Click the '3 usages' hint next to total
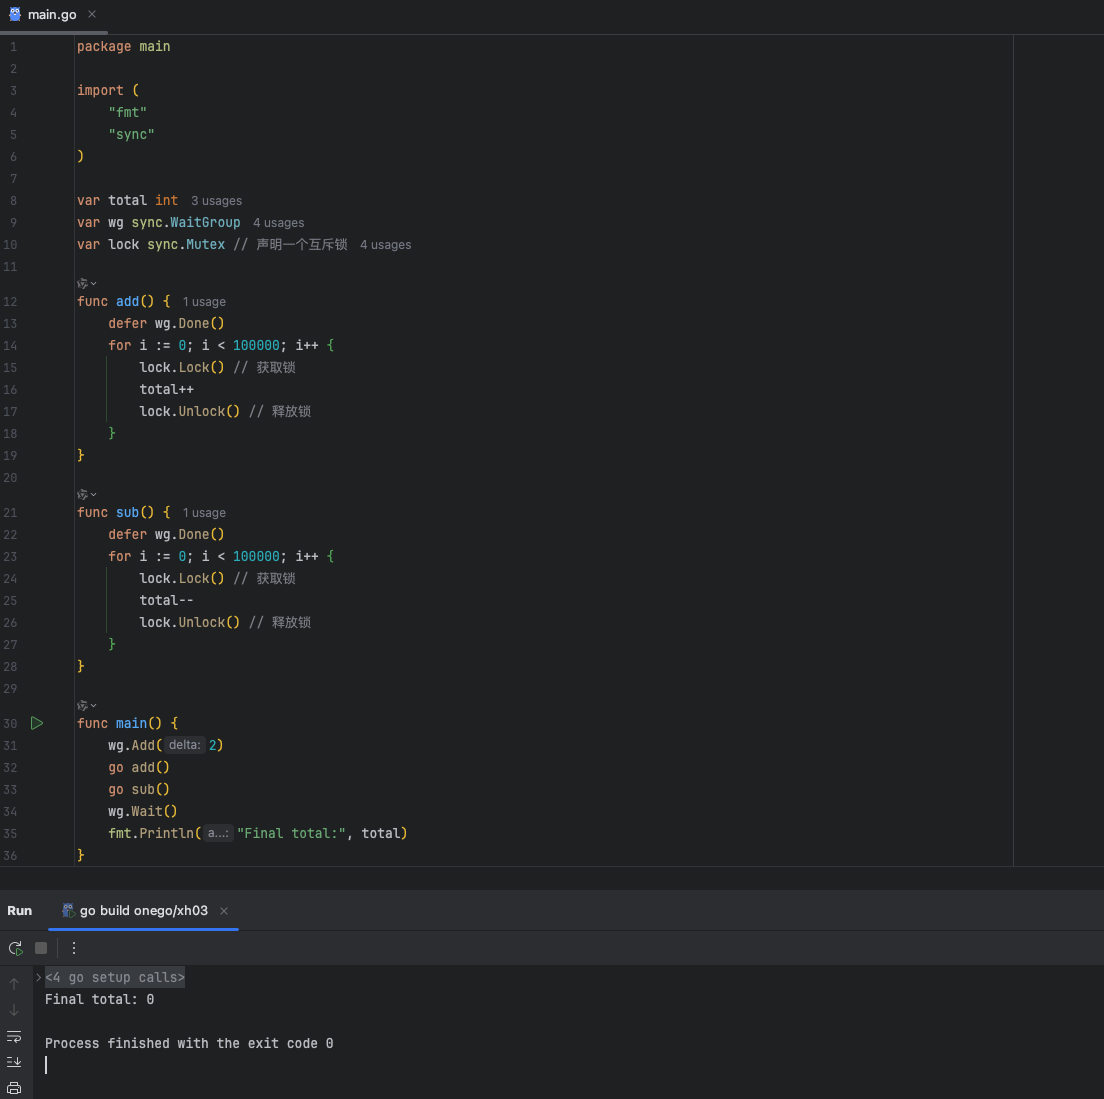Viewport: 1104px width, 1099px height. pos(216,201)
